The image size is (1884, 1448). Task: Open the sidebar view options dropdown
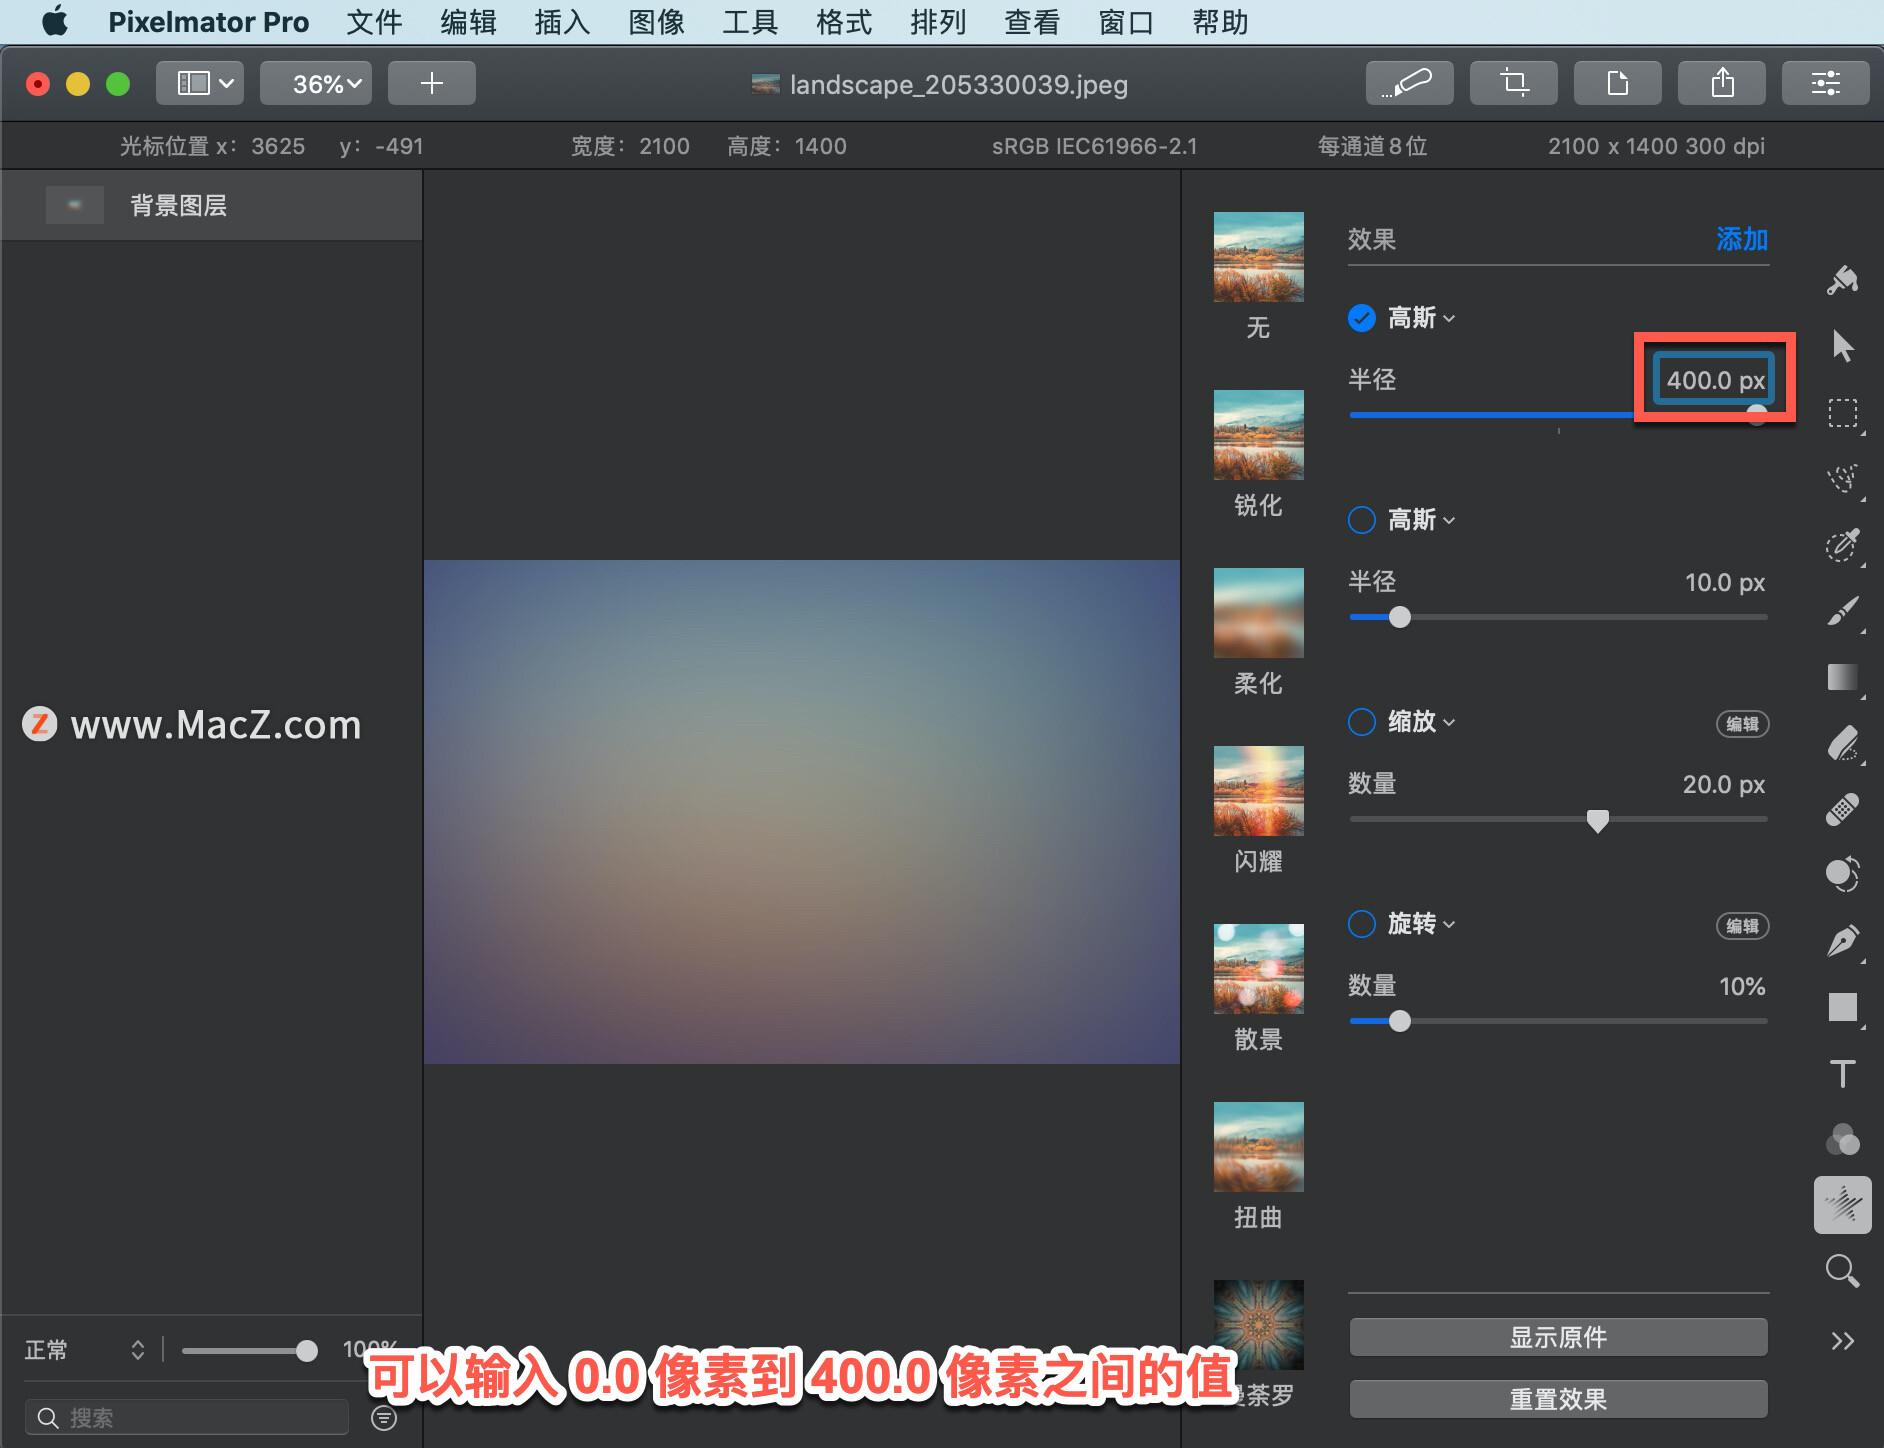pyautogui.click(x=200, y=83)
